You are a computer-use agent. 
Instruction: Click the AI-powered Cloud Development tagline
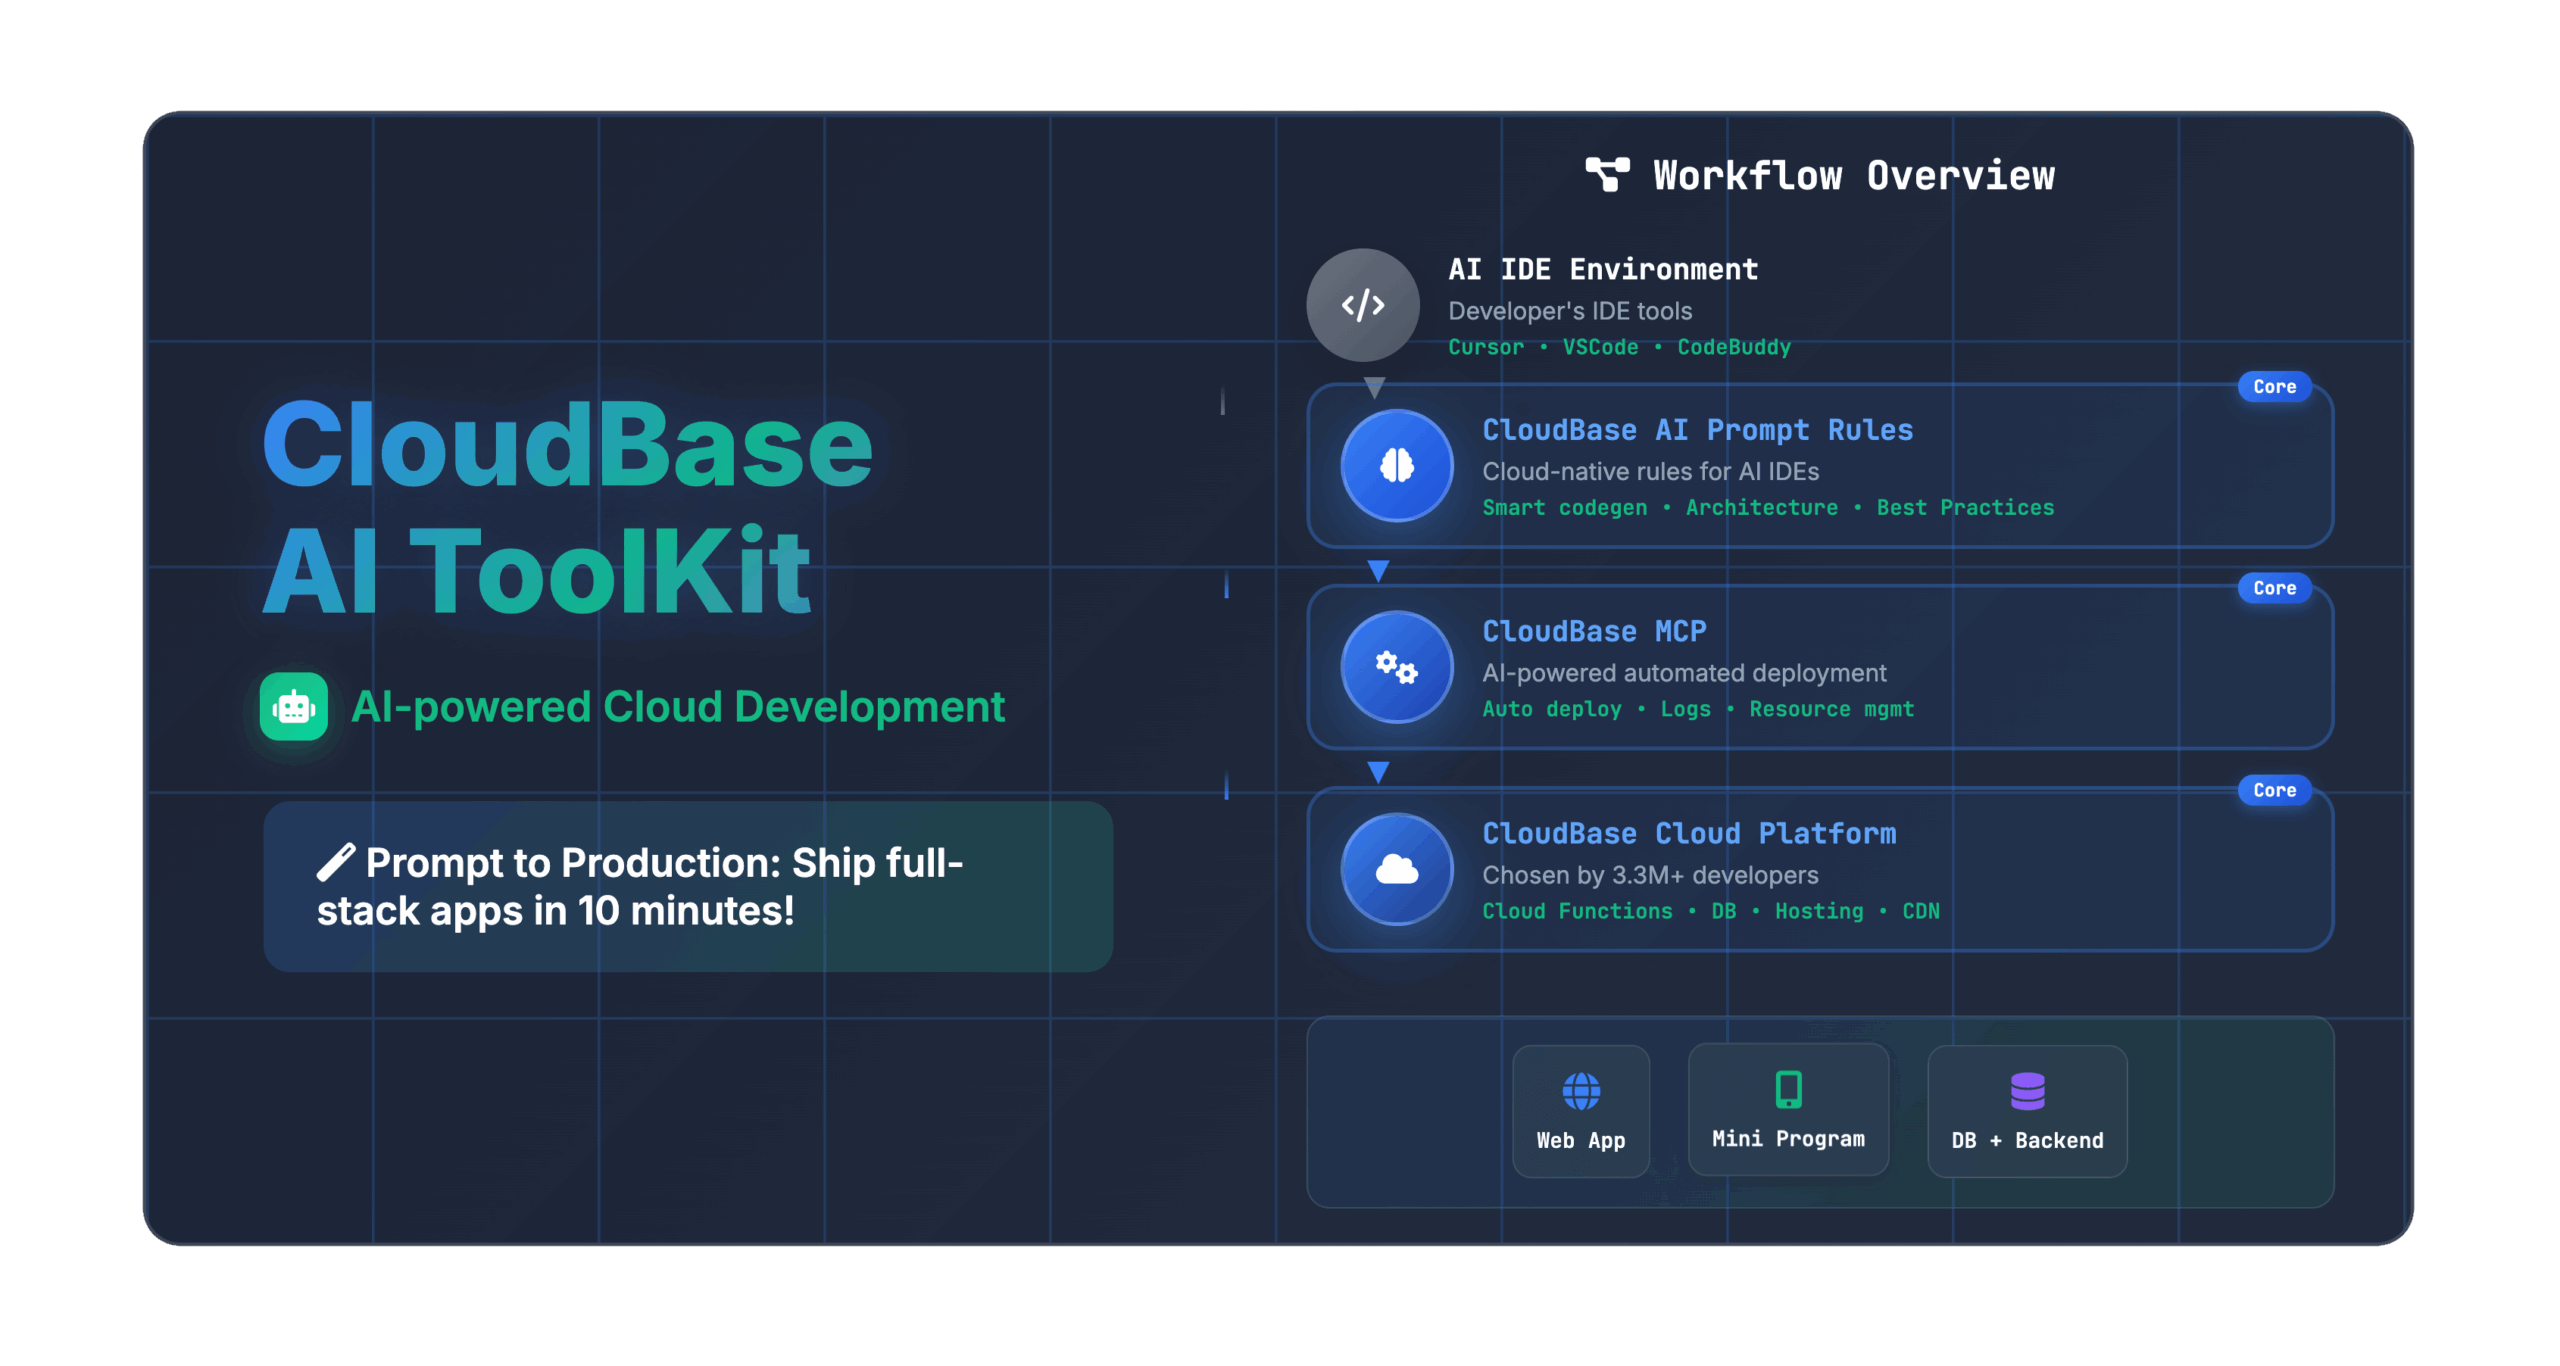tap(677, 706)
